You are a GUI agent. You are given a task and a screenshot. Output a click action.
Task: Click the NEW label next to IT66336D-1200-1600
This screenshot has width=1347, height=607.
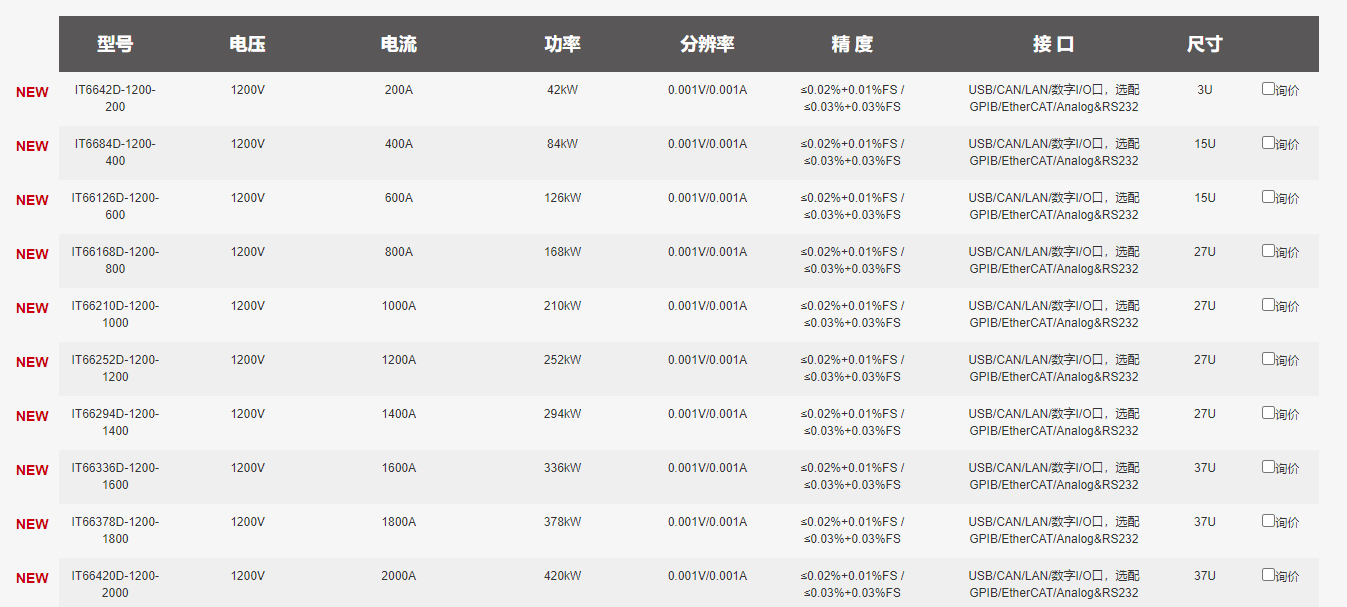(32, 470)
